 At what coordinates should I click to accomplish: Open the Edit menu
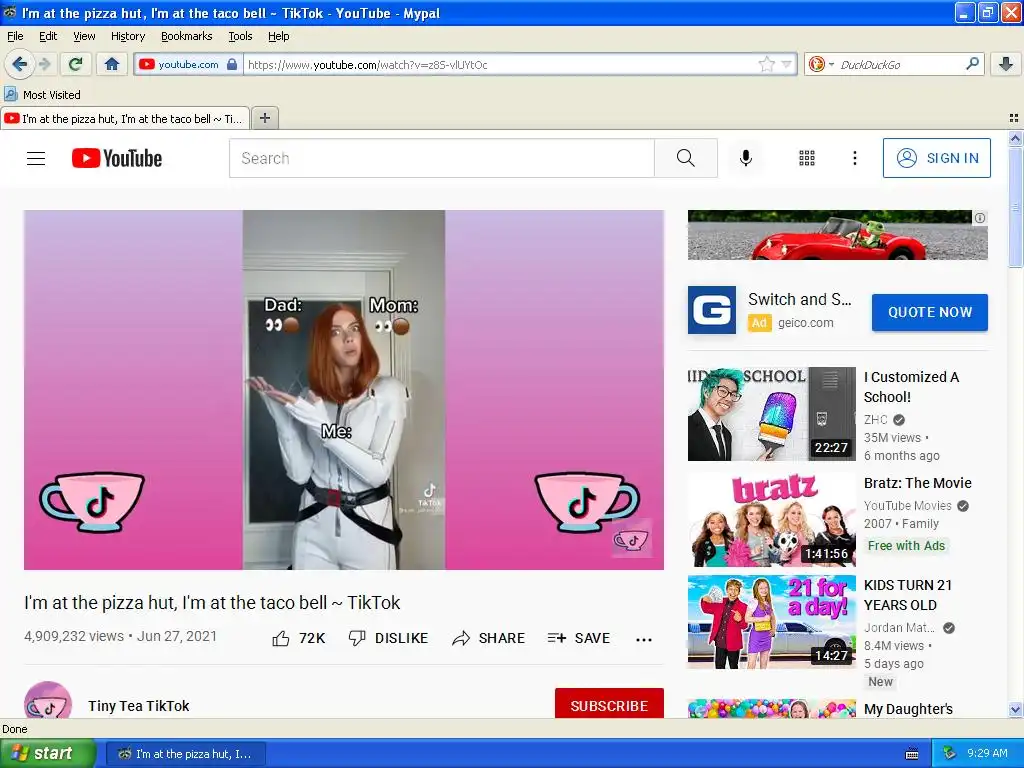click(48, 36)
